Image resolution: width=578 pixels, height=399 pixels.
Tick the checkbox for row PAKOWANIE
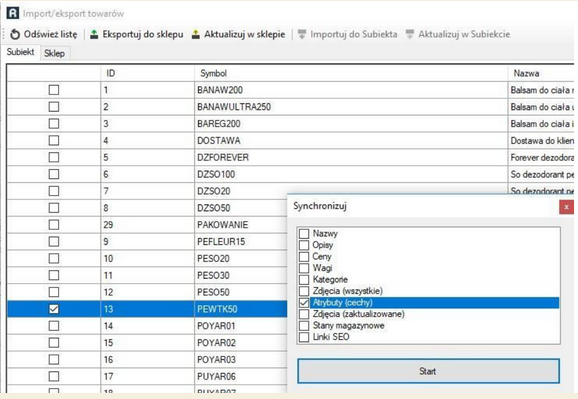pyautogui.click(x=54, y=225)
